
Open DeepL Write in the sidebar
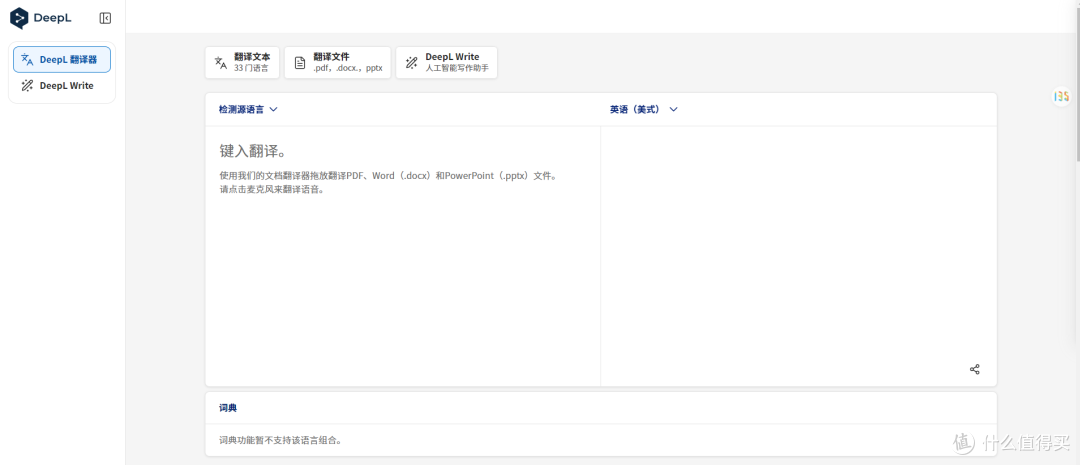62,86
